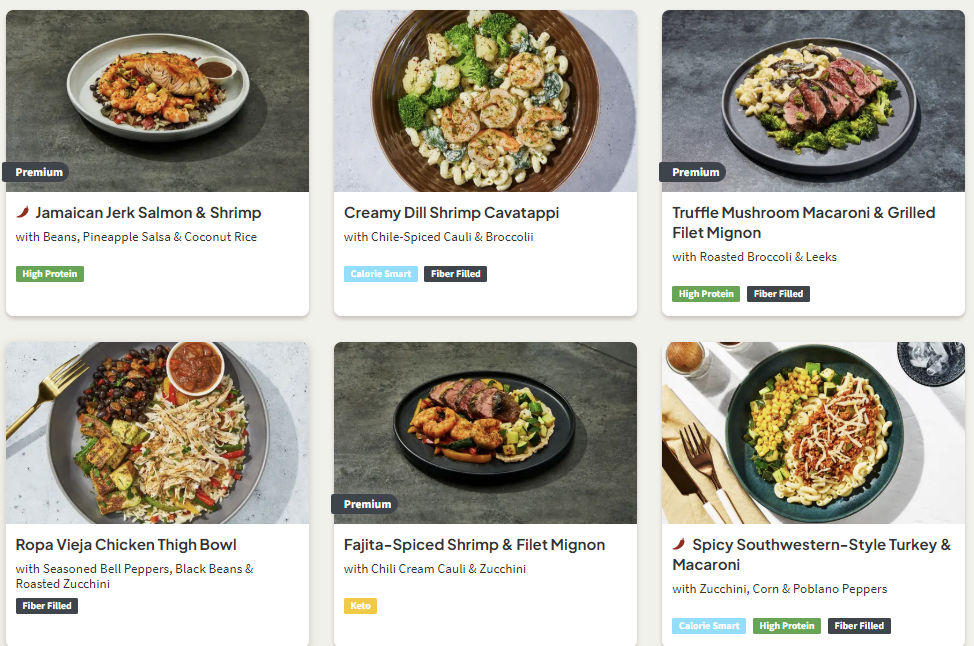Open the Spicy Southwestern-Style Turkey meal image
Image resolution: width=974 pixels, height=646 pixels.
click(x=813, y=432)
